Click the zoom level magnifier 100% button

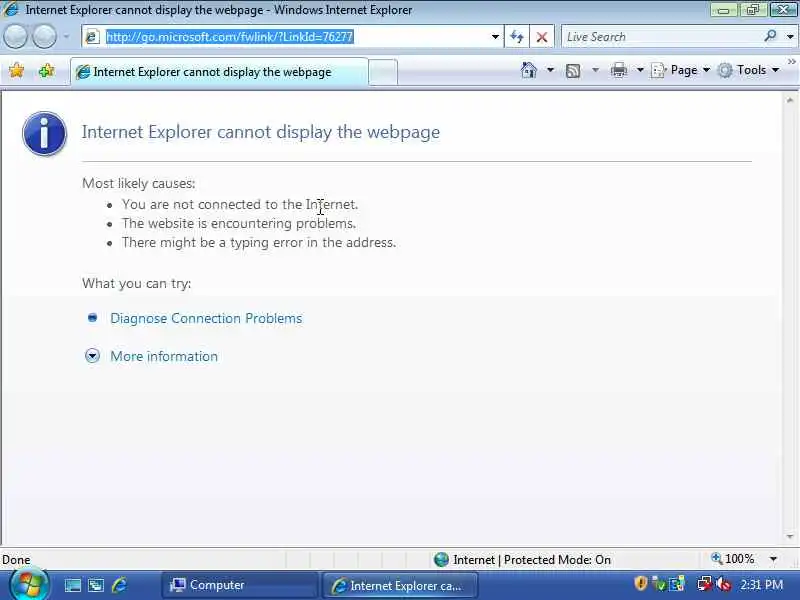click(733, 559)
